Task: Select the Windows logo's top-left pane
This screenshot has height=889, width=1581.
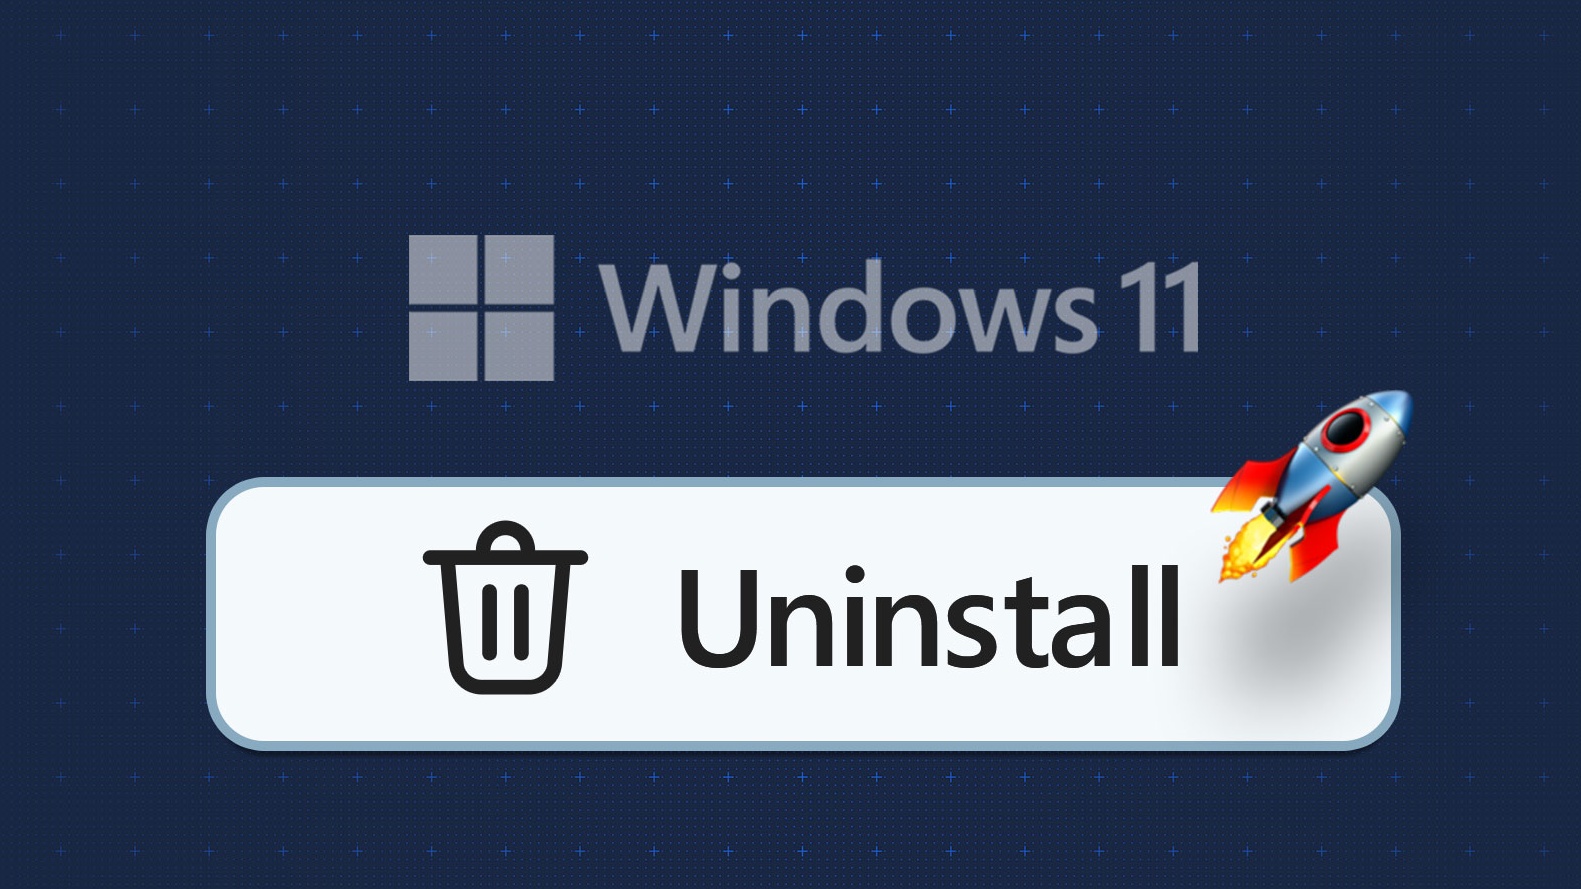Action: (443, 270)
